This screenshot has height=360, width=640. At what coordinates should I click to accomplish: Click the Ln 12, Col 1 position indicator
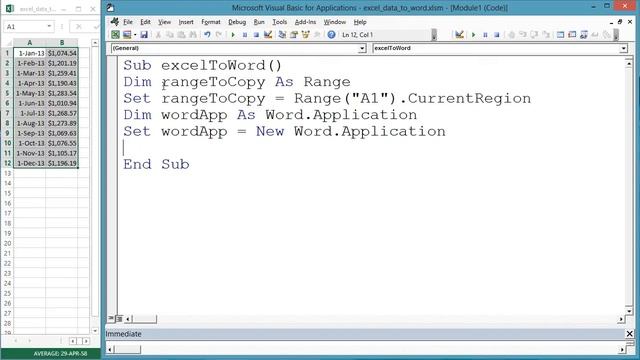(x=358, y=35)
